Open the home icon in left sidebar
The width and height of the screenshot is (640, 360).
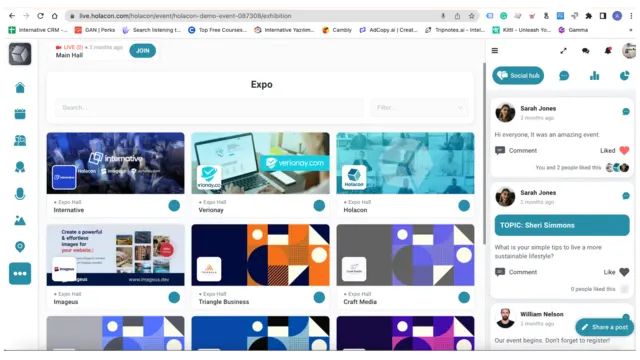tap(20, 87)
